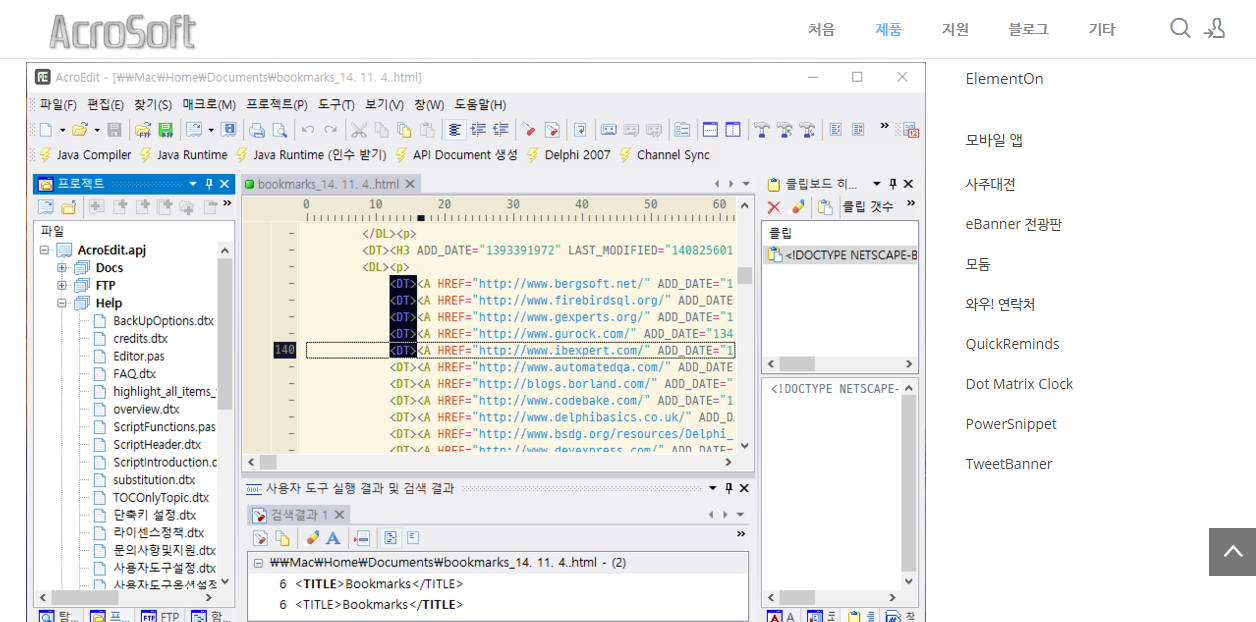This screenshot has width=1256, height=622.
Task: Click the Print icon in the toolbar
Action: [x=257, y=130]
